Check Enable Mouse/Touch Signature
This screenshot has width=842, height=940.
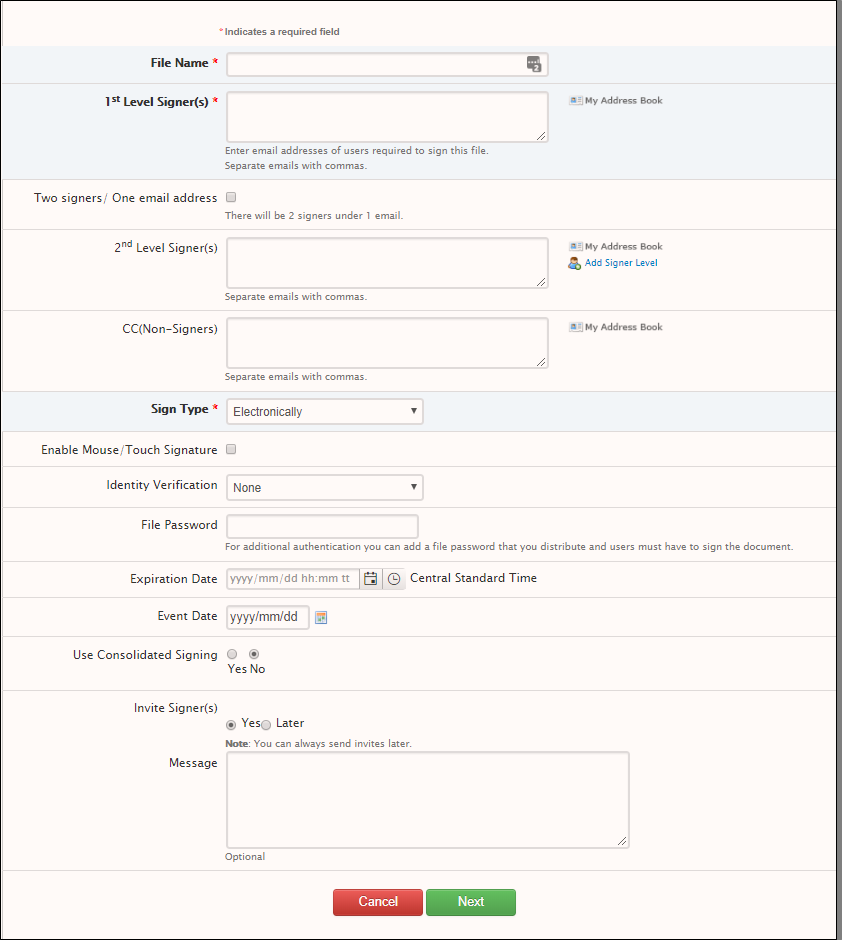point(230,449)
